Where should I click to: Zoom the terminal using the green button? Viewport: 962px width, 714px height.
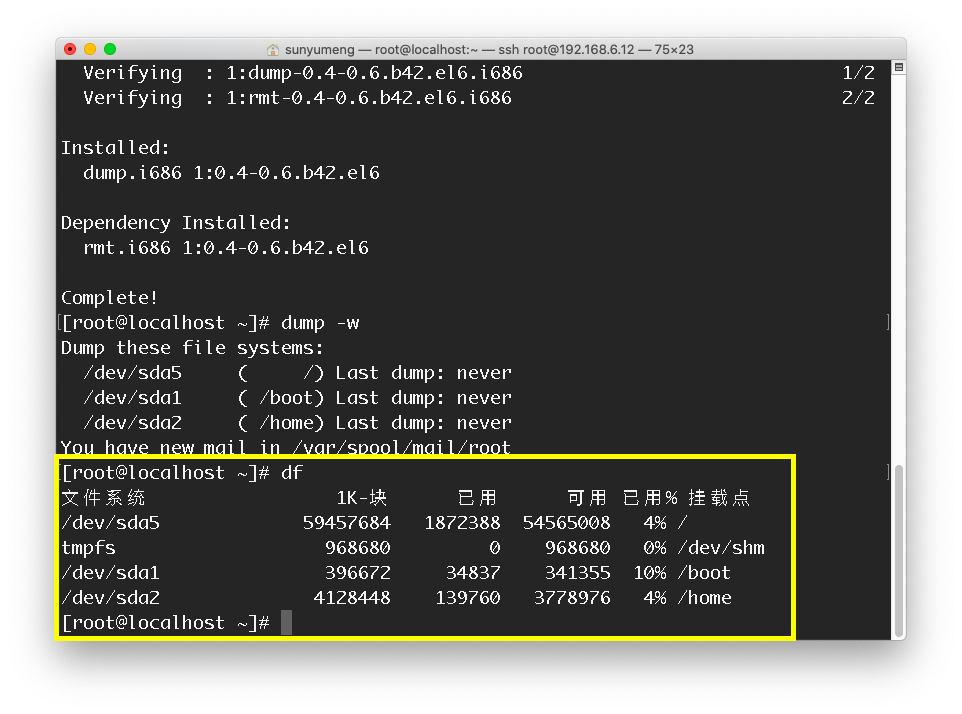coord(110,49)
